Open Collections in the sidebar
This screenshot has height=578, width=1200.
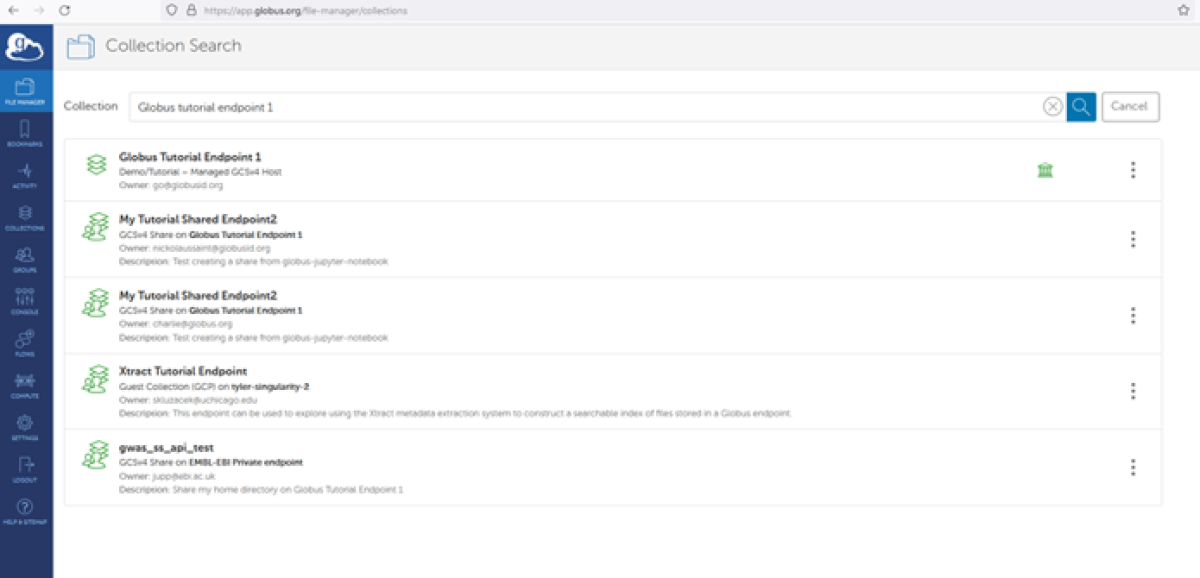point(25,218)
